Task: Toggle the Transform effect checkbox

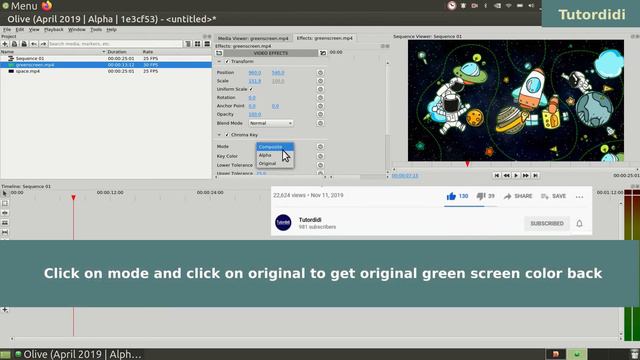Action: pyautogui.click(x=227, y=62)
